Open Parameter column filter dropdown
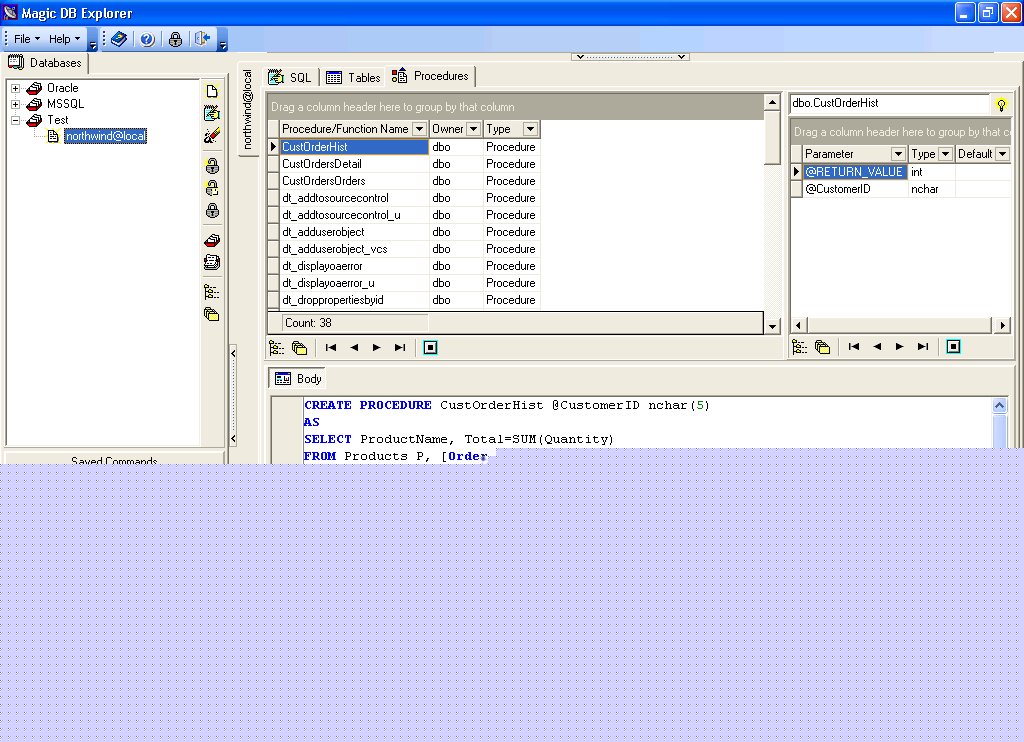This screenshot has width=1024, height=742. [899, 154]
